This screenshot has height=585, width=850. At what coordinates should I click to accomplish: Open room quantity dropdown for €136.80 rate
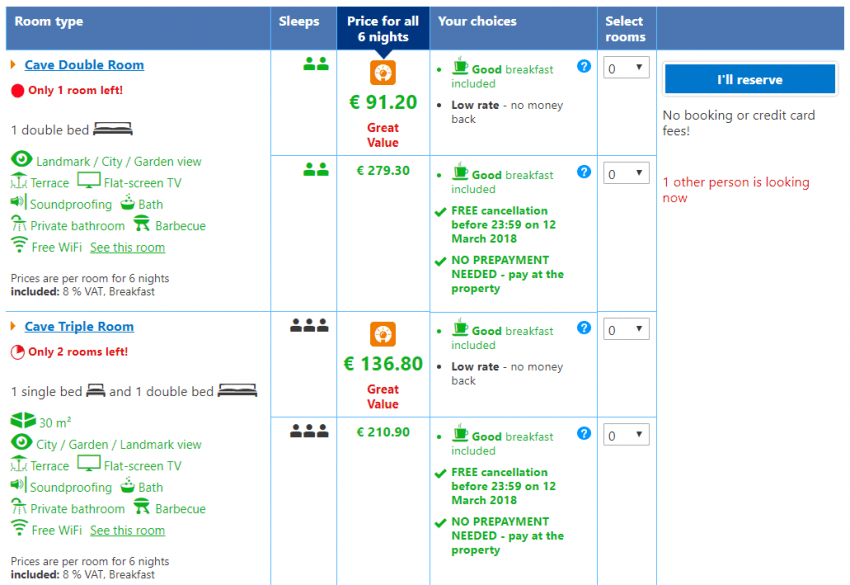pyautogui.click(x=627, y=330)
